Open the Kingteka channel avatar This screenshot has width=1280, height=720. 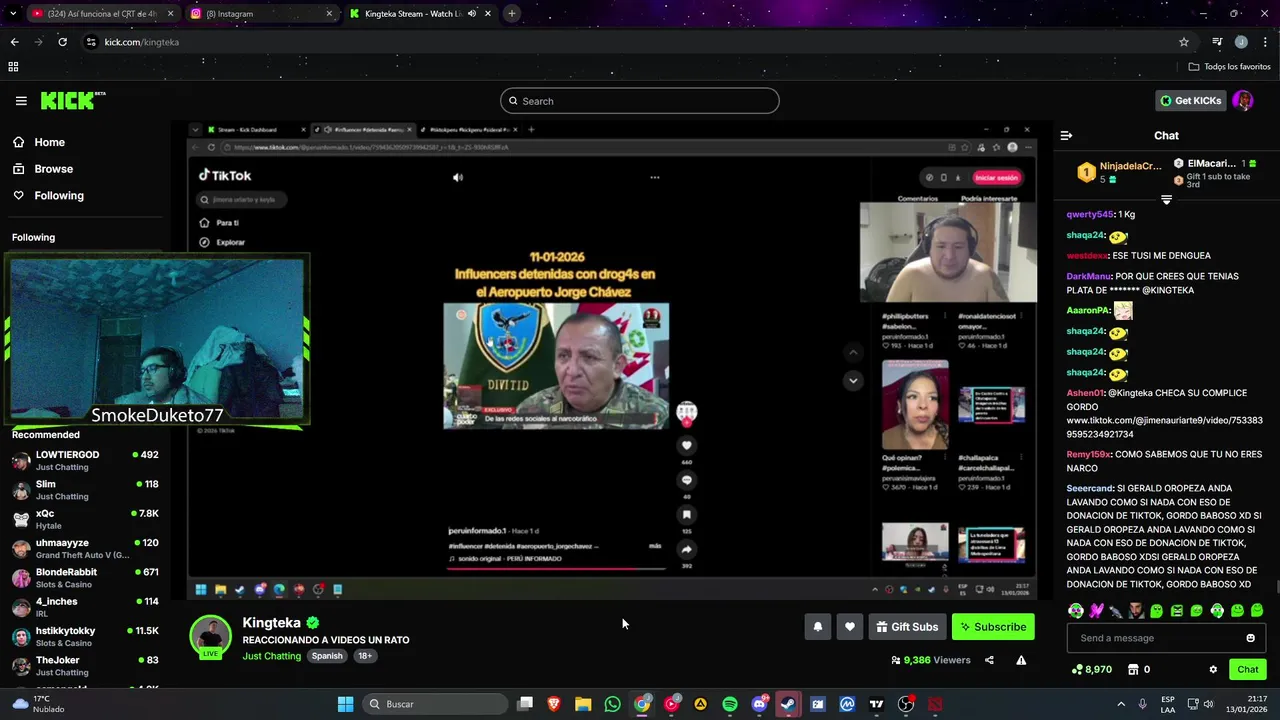(x=210, y=637)
